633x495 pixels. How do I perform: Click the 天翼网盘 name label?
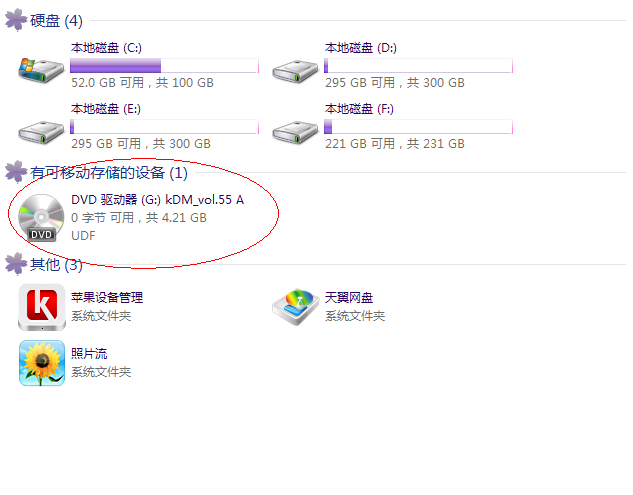tap(349, 298)
